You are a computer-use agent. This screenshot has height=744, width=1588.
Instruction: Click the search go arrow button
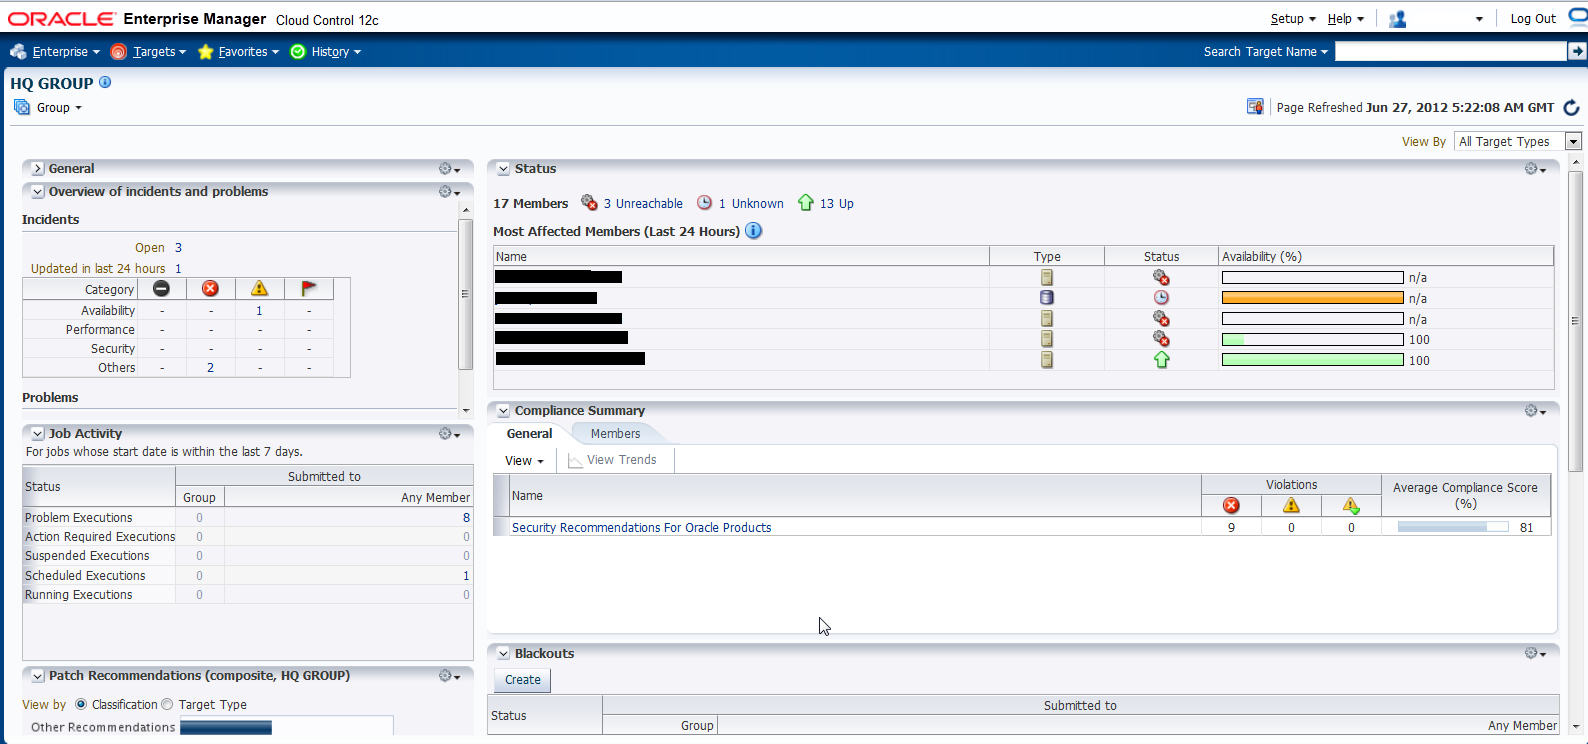point(1577,51)
